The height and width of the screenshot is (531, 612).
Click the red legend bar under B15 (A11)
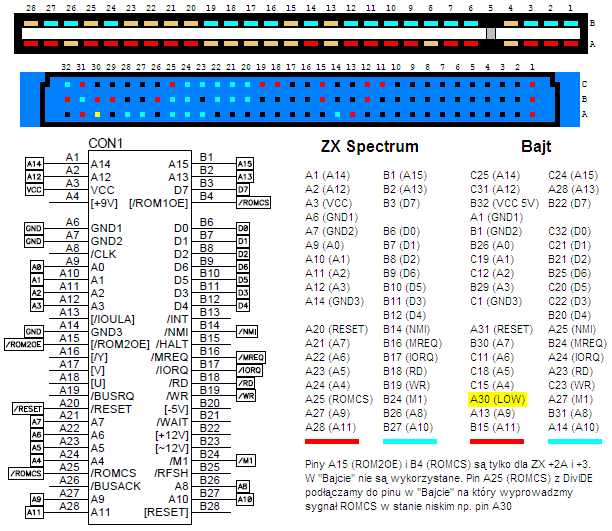click(497, 442)
